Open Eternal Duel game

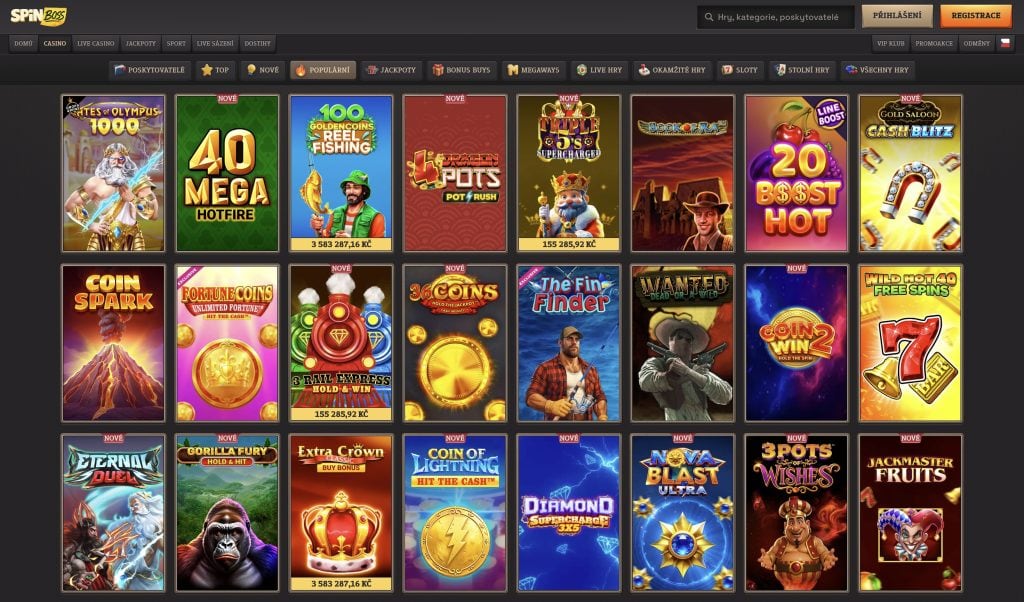coord(114,513)
